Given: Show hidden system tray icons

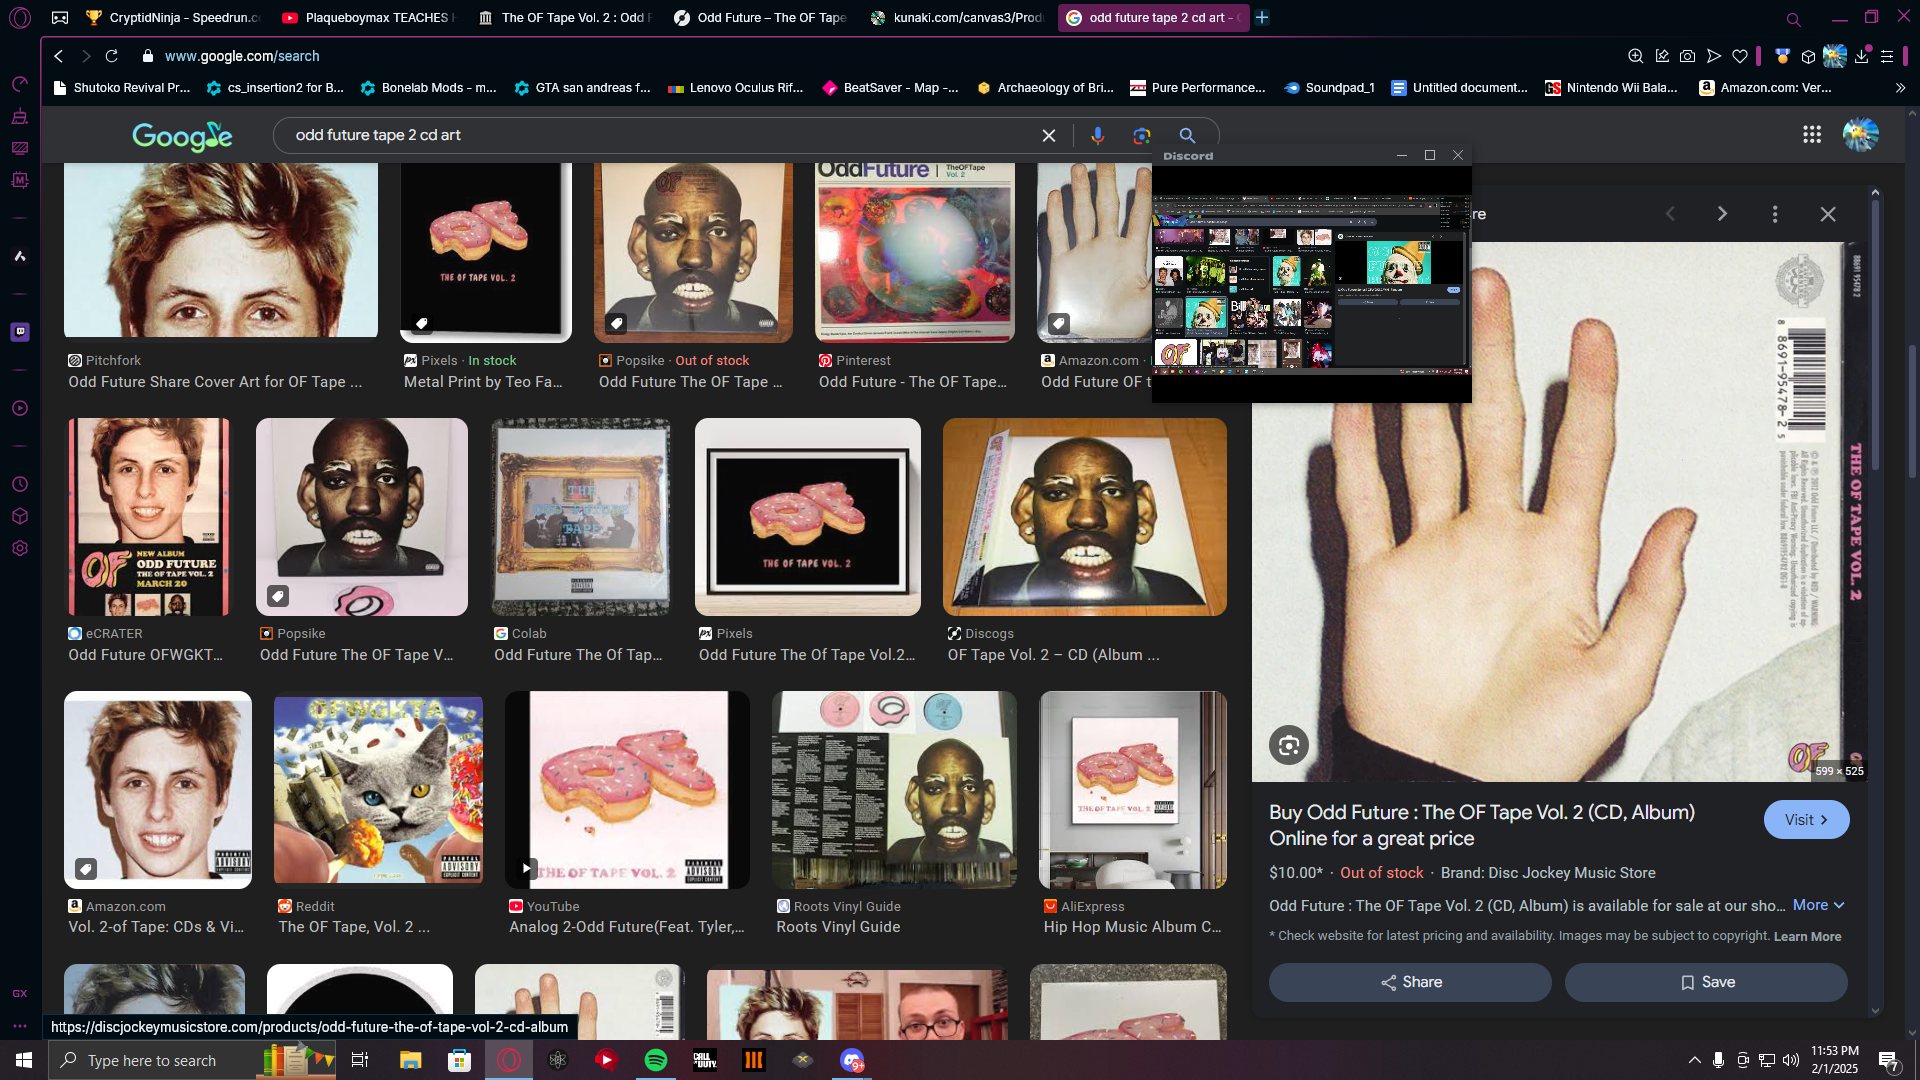Looking at the screenshot, I should click(x=1694, y=1060).
